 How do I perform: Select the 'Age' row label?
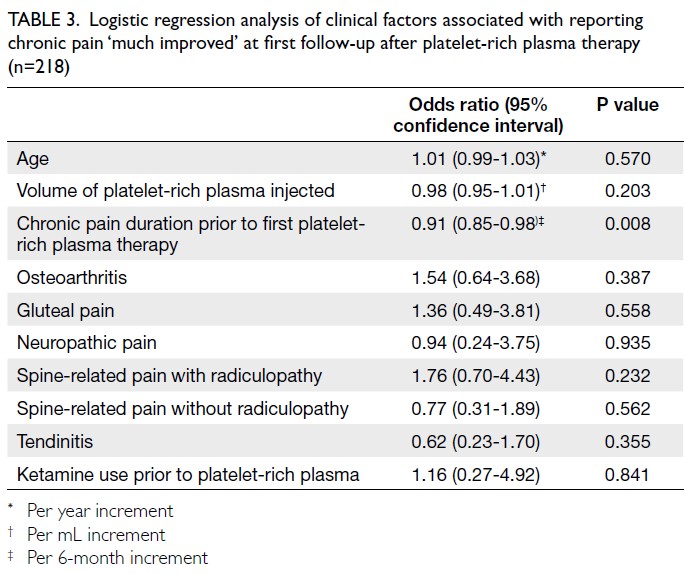[33, 158]
